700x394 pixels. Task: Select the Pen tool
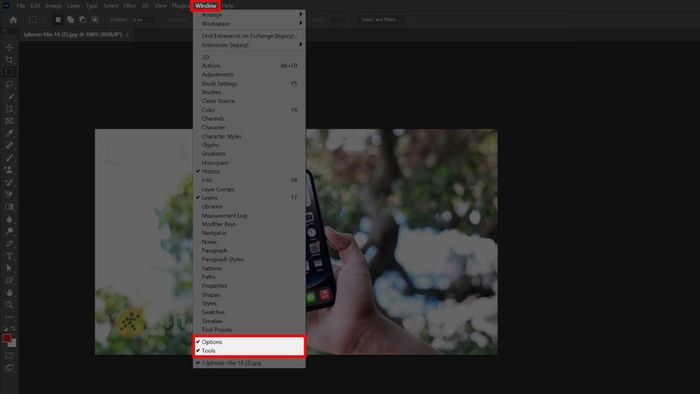coord(9,244)
